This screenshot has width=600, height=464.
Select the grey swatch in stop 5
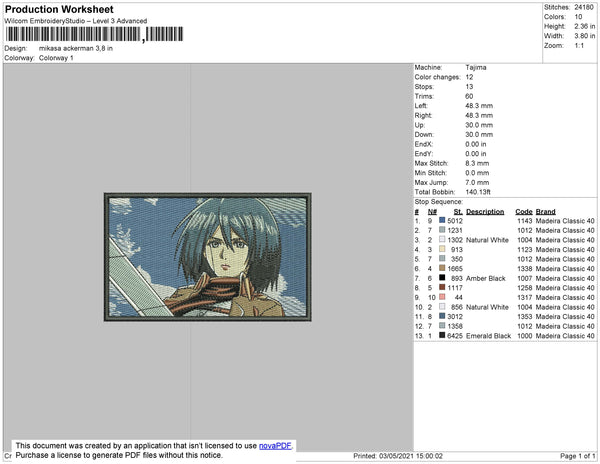[x=442, y=259]
